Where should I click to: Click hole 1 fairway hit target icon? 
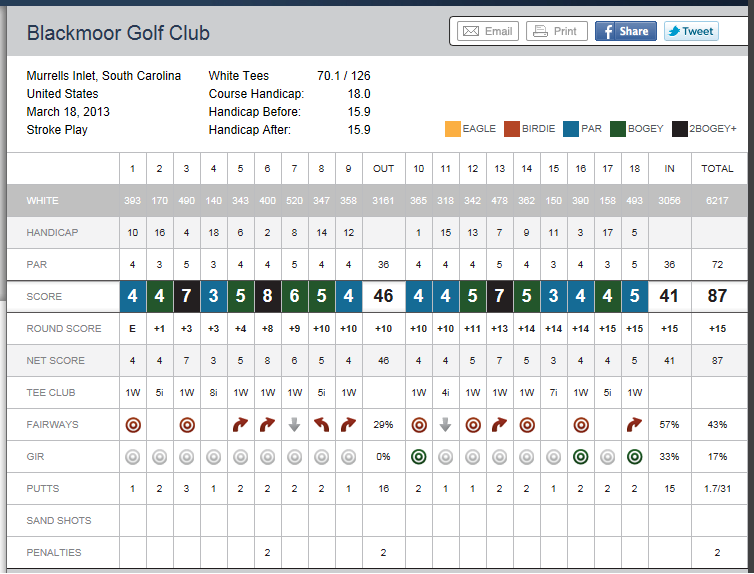[133, 425]
